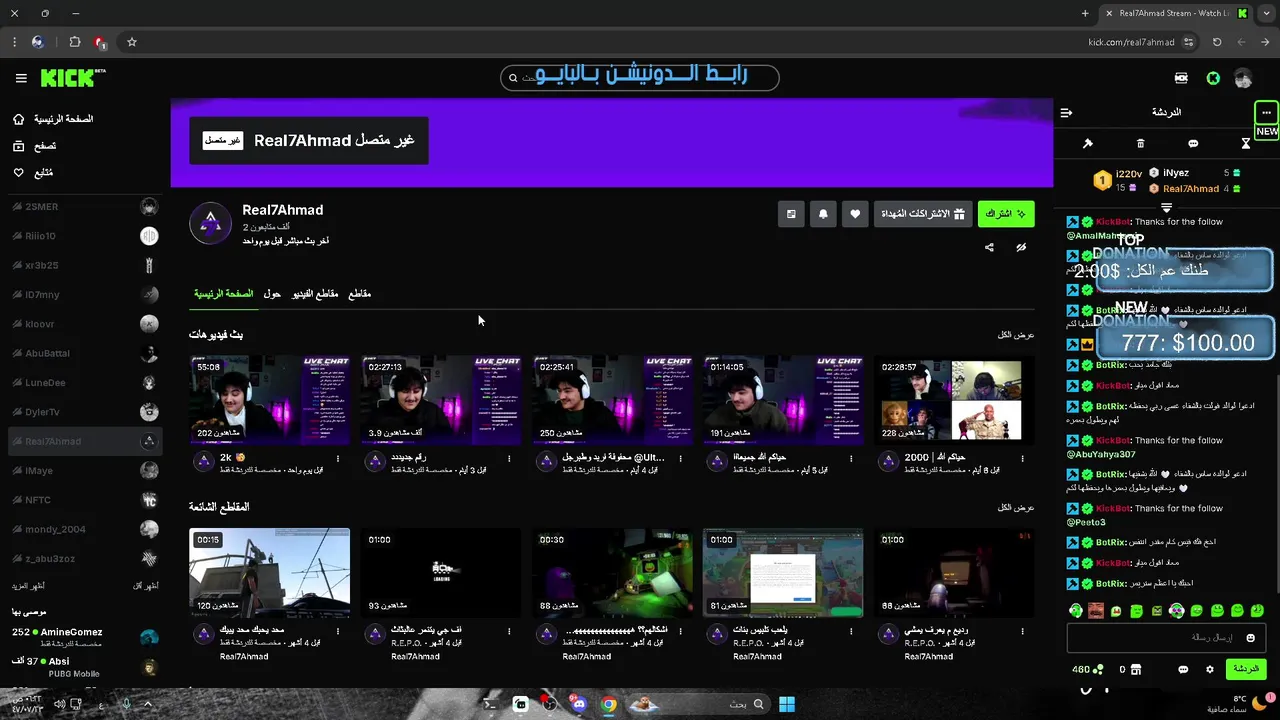Open the 02:25:41 stream video thumbnail
1280x720 pixels.
(612, 399)
